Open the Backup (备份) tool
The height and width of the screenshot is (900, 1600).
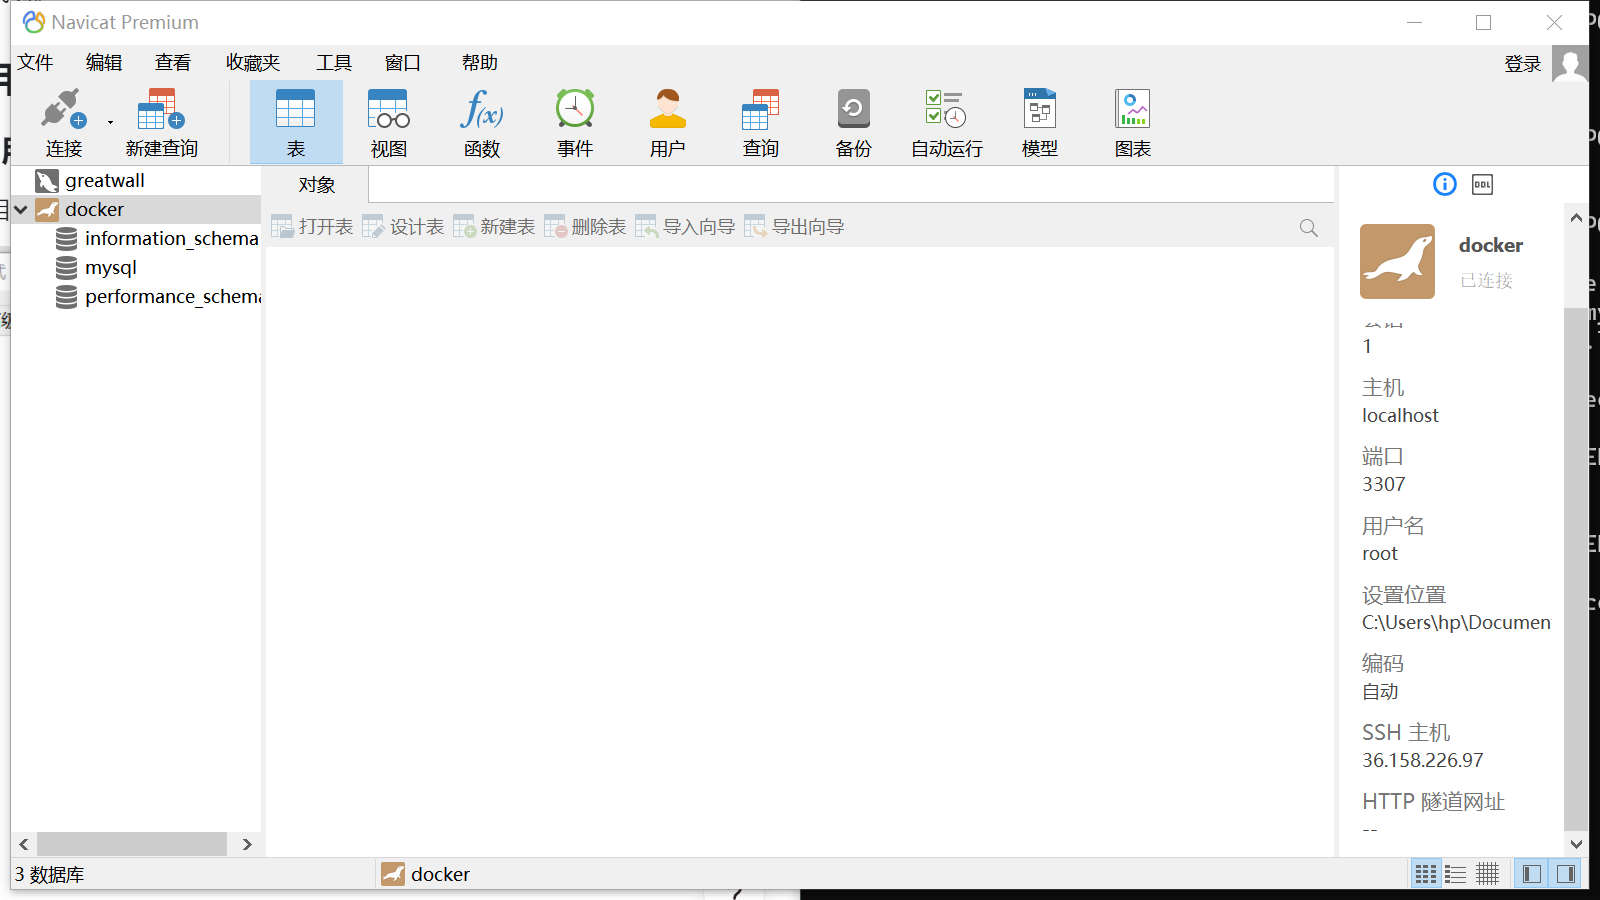click(853, 123)
